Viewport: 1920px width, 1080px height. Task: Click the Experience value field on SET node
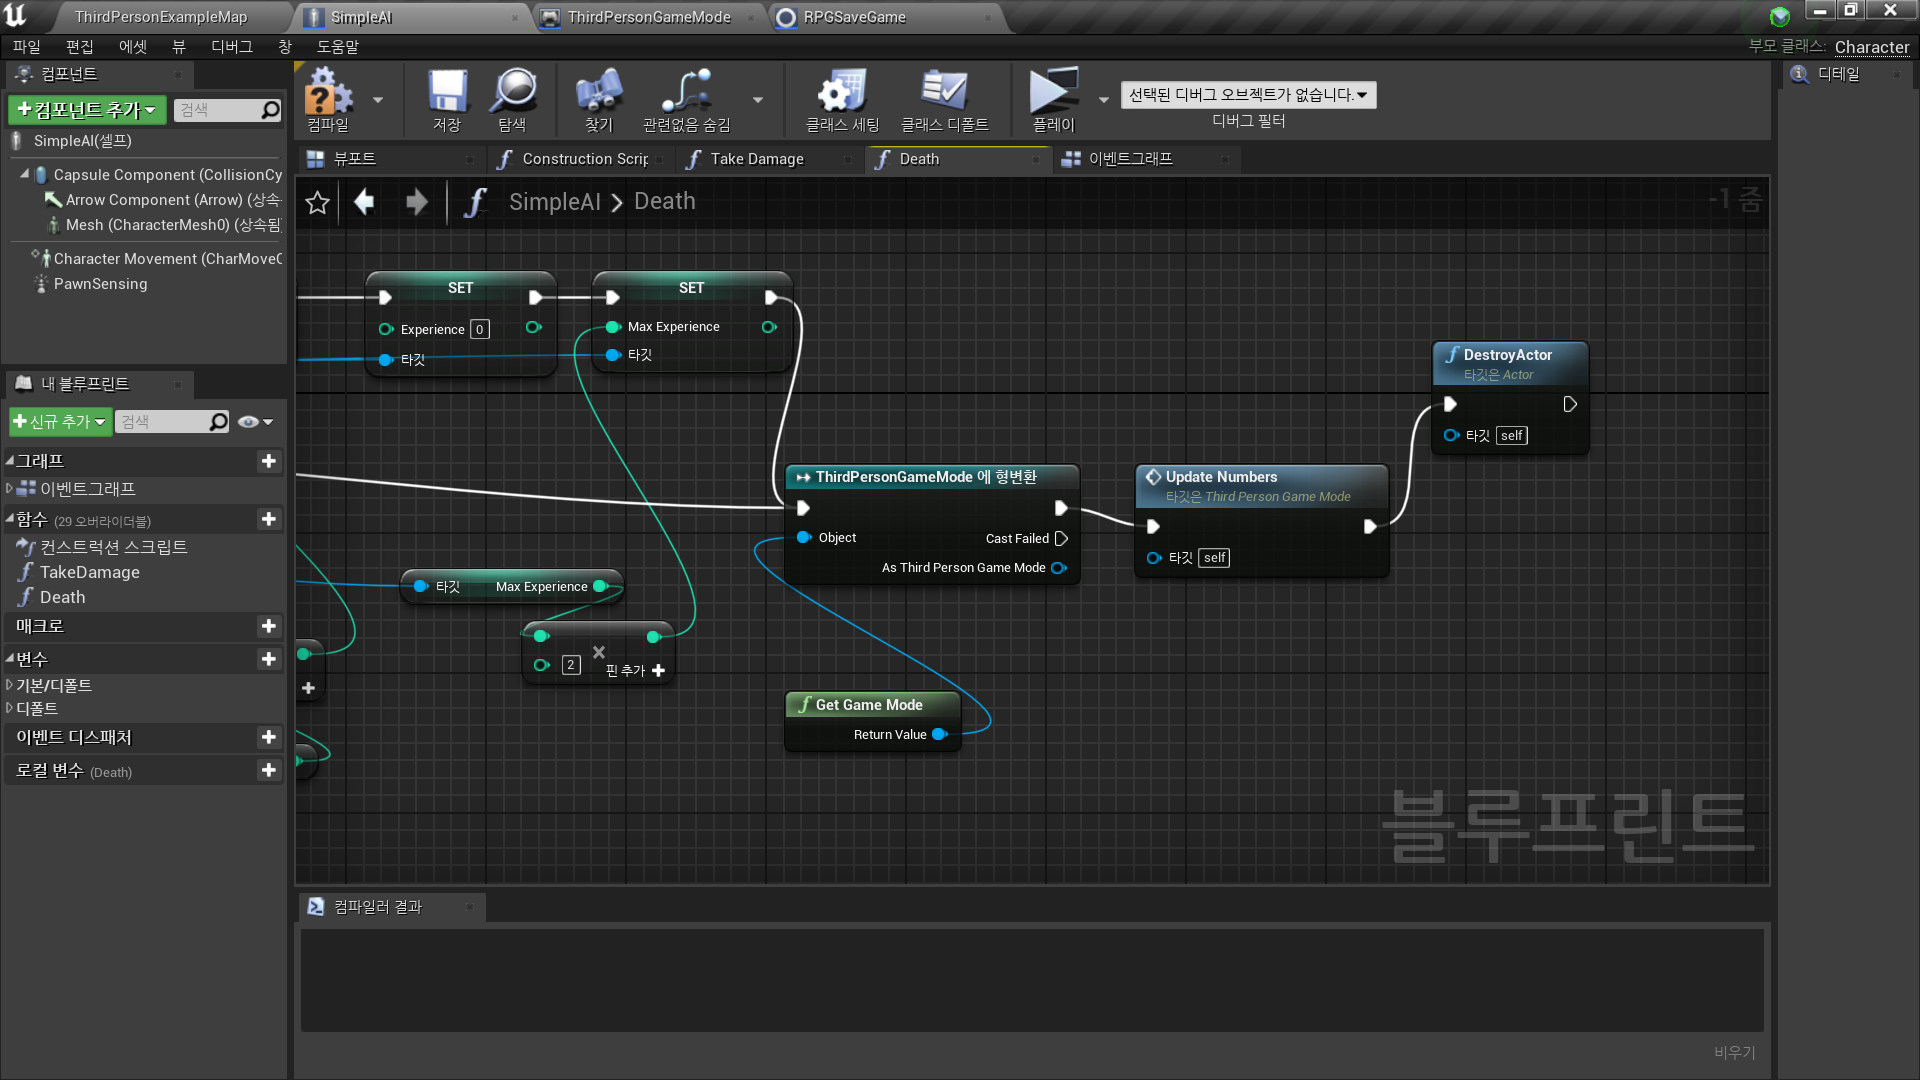tap(480, 330)
